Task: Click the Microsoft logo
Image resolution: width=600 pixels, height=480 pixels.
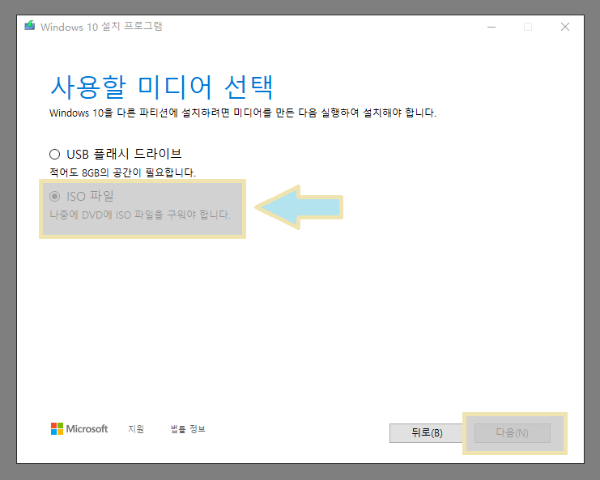Action: 79,429
